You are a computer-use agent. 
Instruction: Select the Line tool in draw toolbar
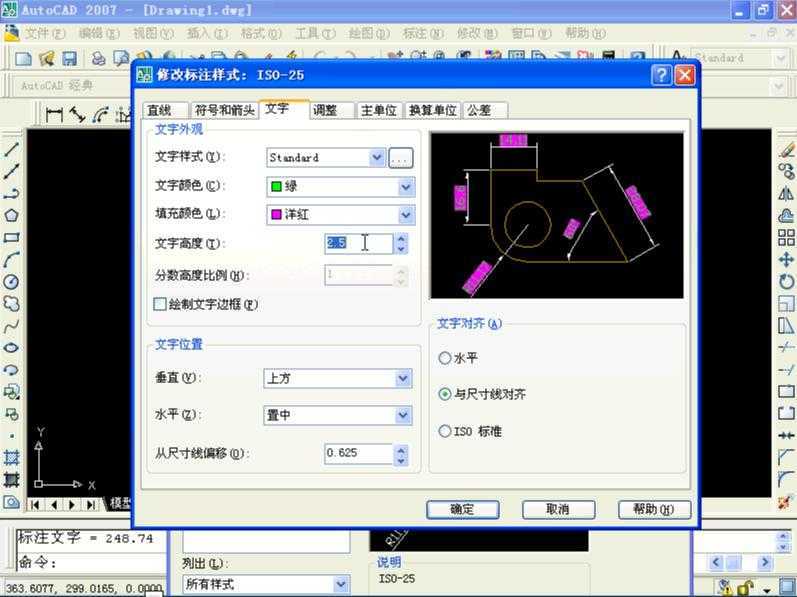point(11,149)
